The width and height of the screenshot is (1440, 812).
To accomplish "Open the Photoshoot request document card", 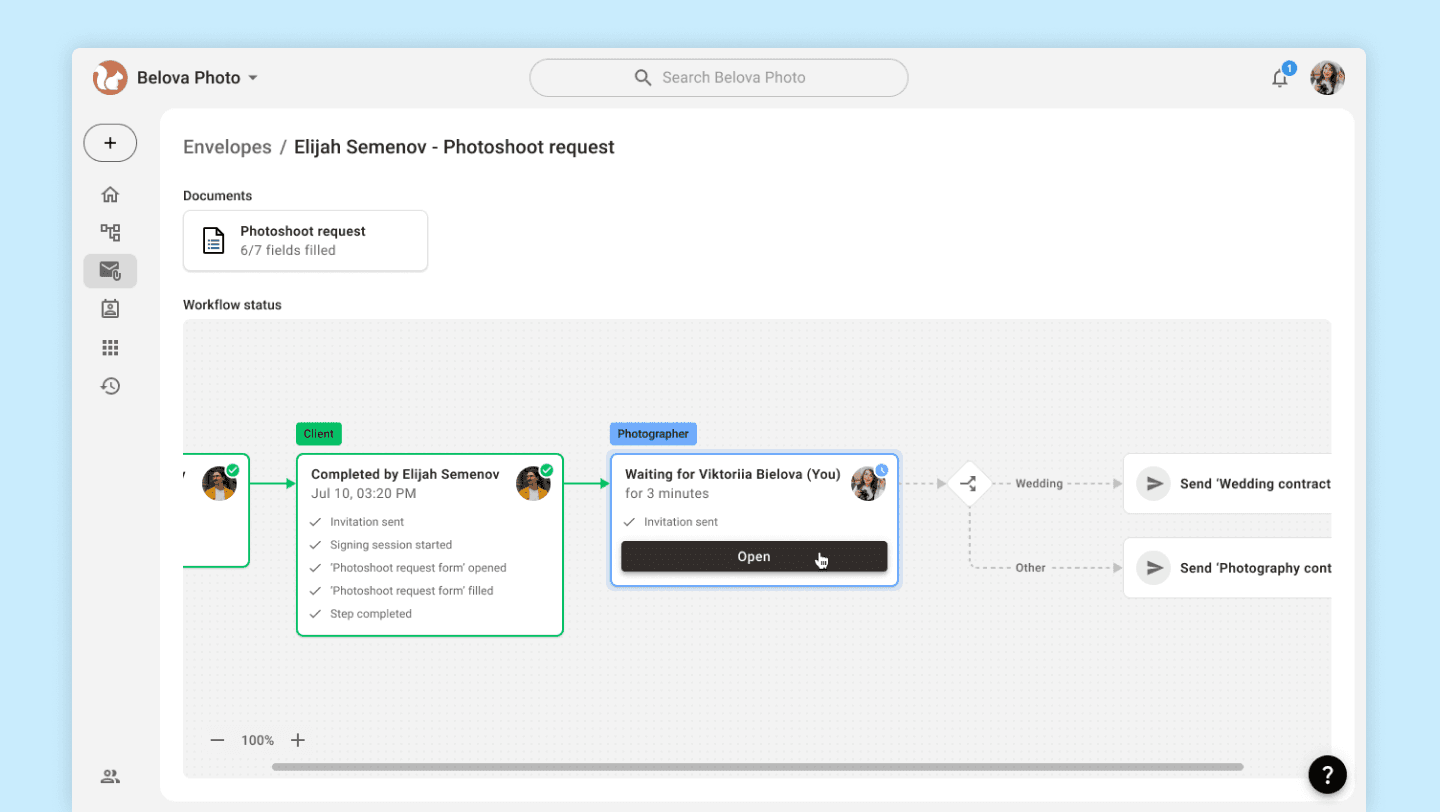I will click(305, 241).
